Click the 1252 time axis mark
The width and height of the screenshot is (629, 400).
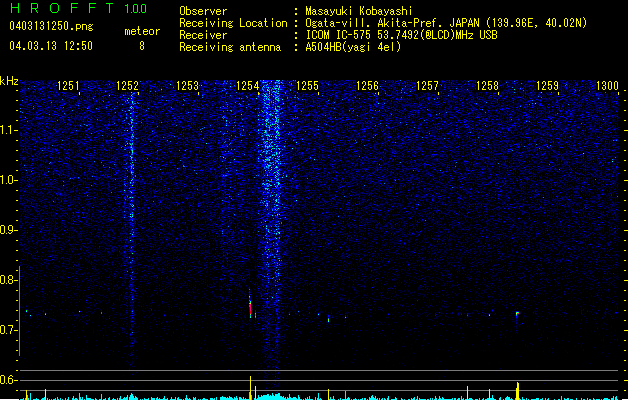[x=128, y=86]
